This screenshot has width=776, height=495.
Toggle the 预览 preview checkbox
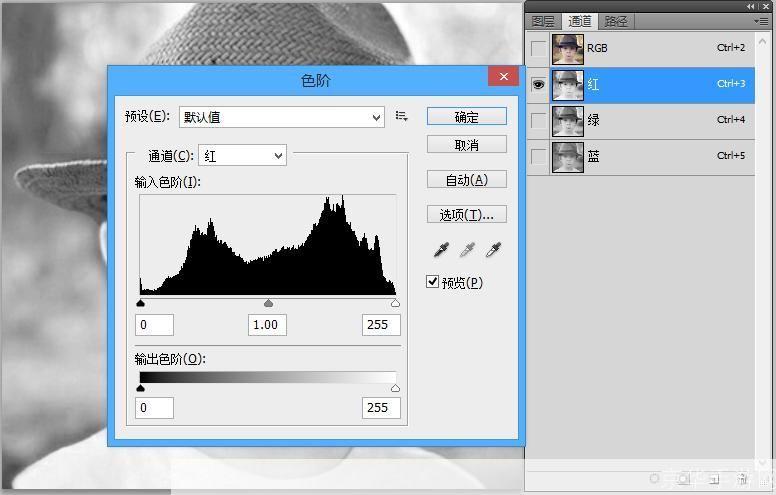pos(432,282)
